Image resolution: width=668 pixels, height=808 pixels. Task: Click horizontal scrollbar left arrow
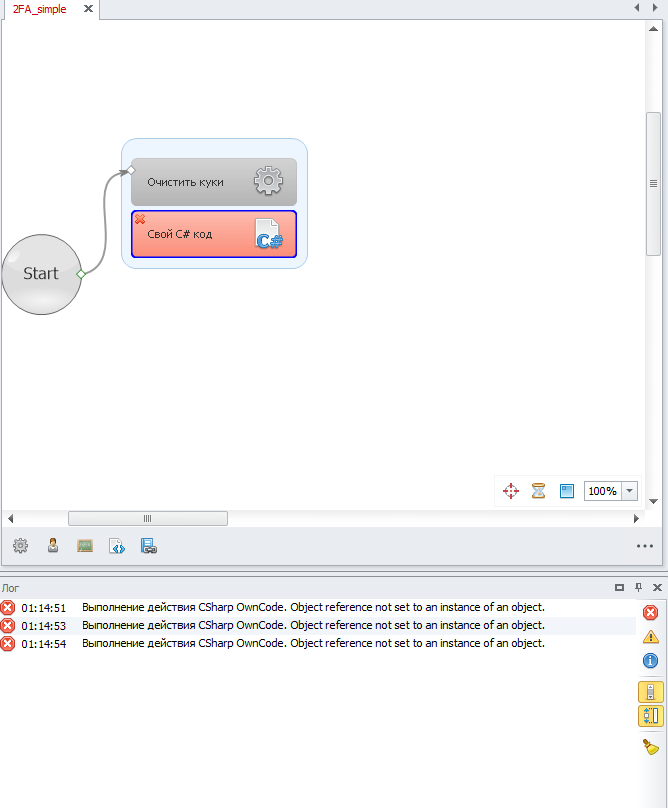(x=10, y=518)
